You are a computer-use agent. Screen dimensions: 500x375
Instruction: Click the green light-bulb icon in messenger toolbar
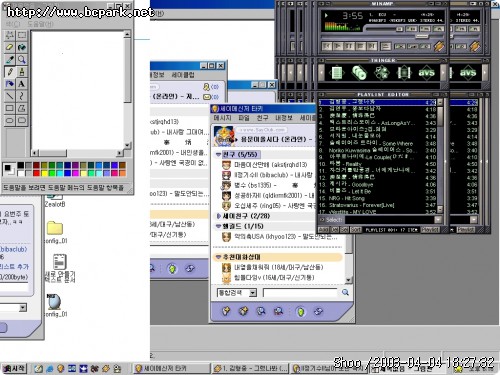301,312
